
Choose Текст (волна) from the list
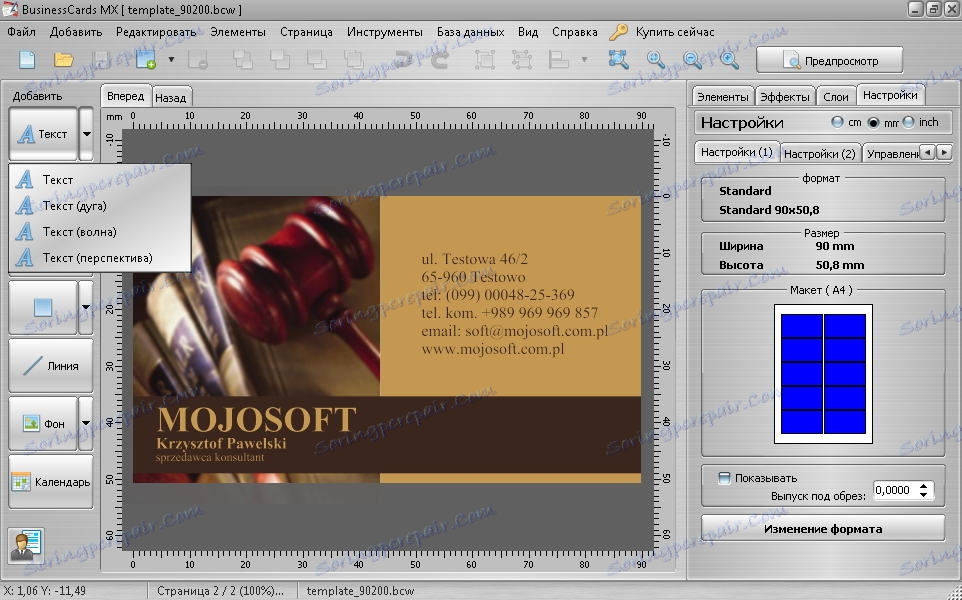pos(79,232)
